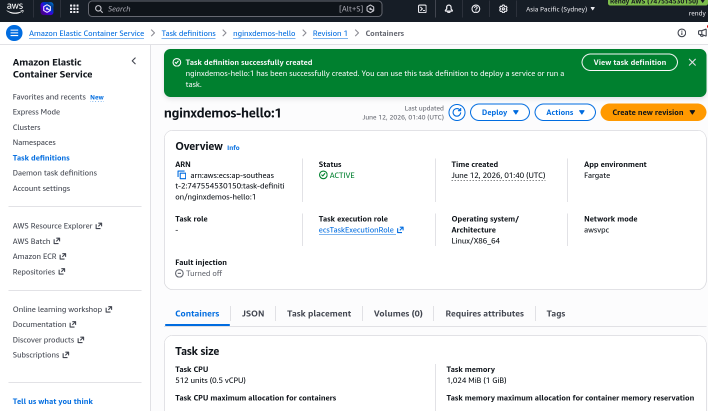Click the '512 units (0.5 vCPU)' value

click(x=210, y=380)
